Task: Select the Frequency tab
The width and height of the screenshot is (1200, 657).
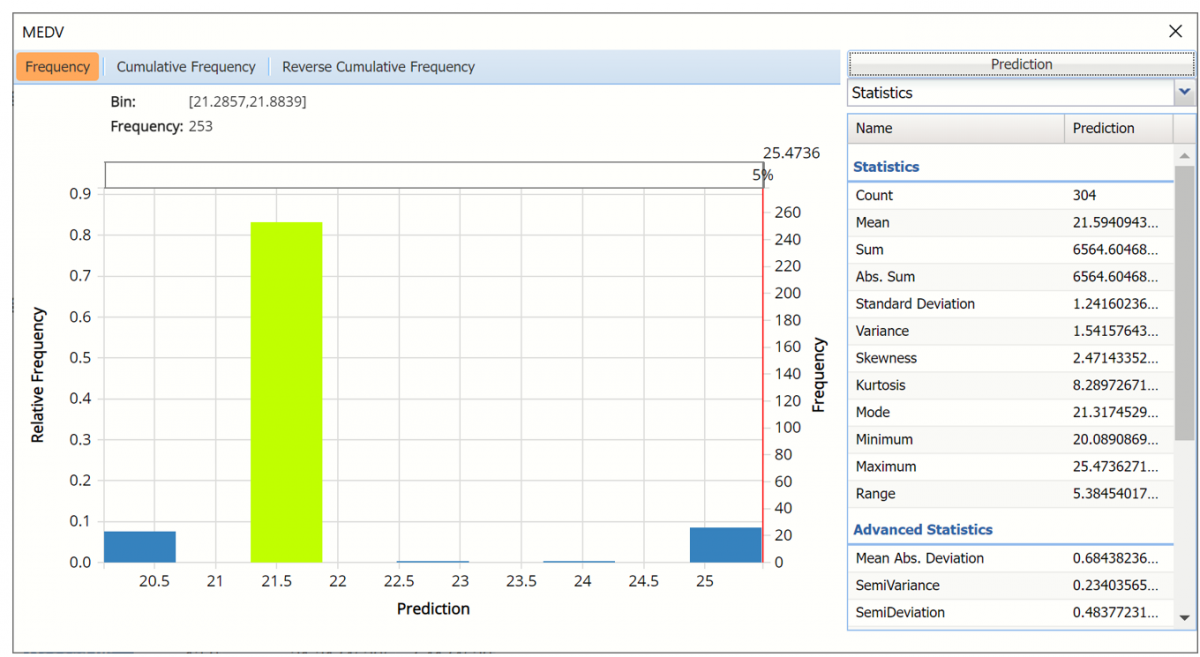Action: 57,67
